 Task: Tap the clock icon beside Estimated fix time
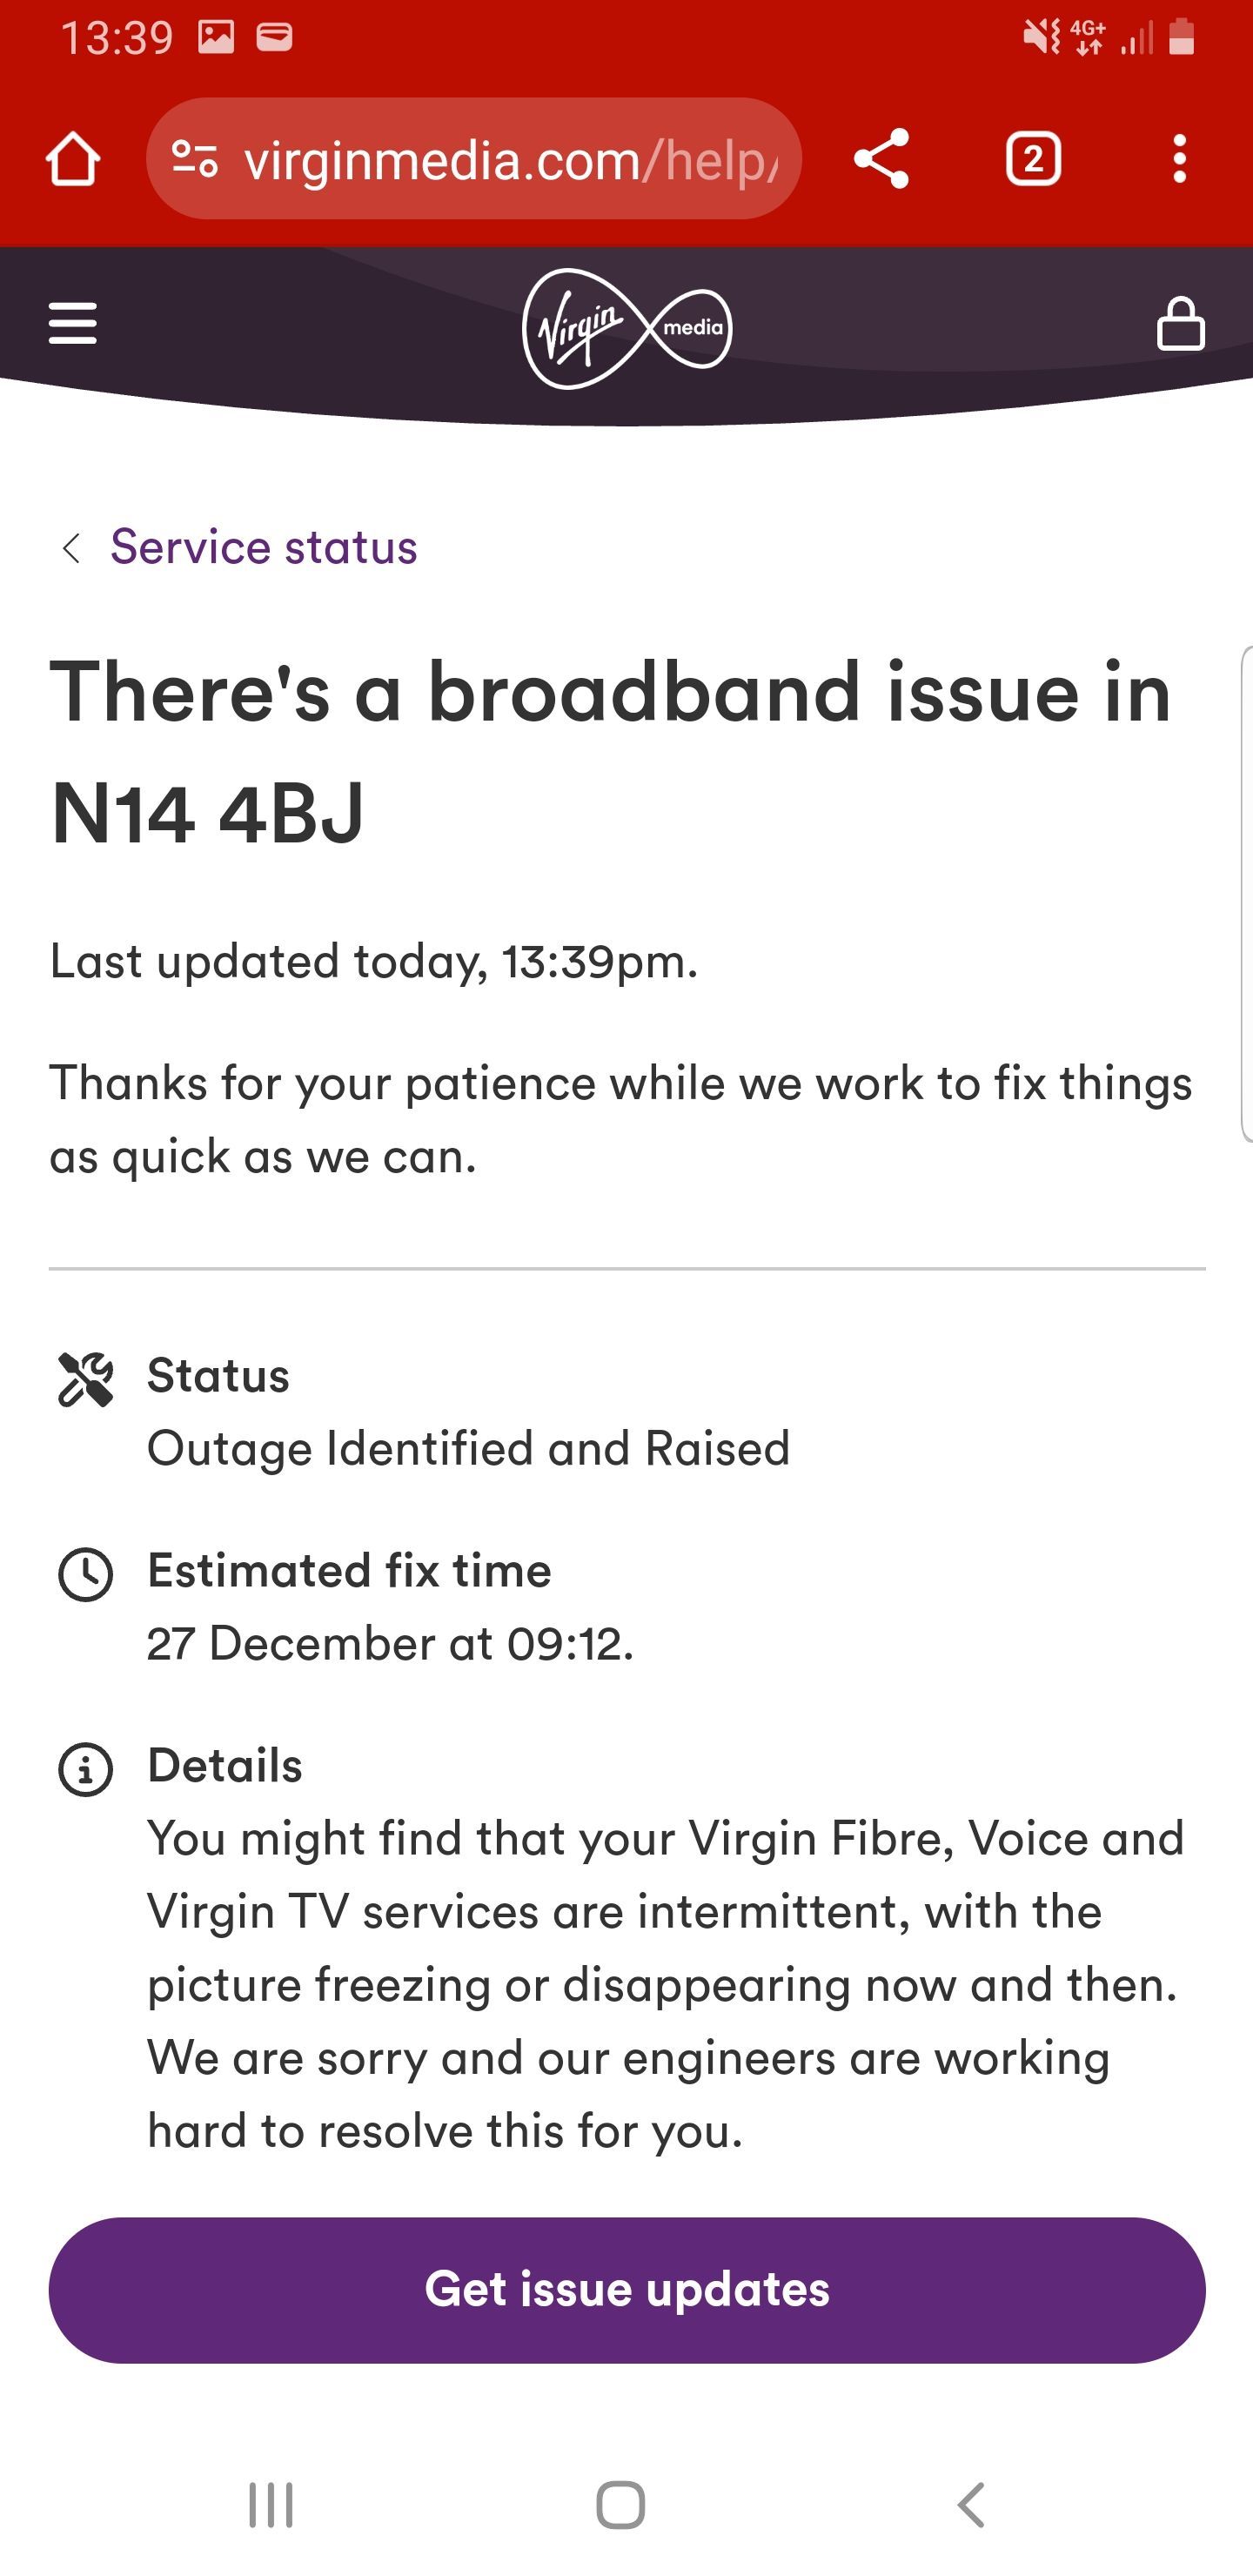click(x=86, y=1575)
